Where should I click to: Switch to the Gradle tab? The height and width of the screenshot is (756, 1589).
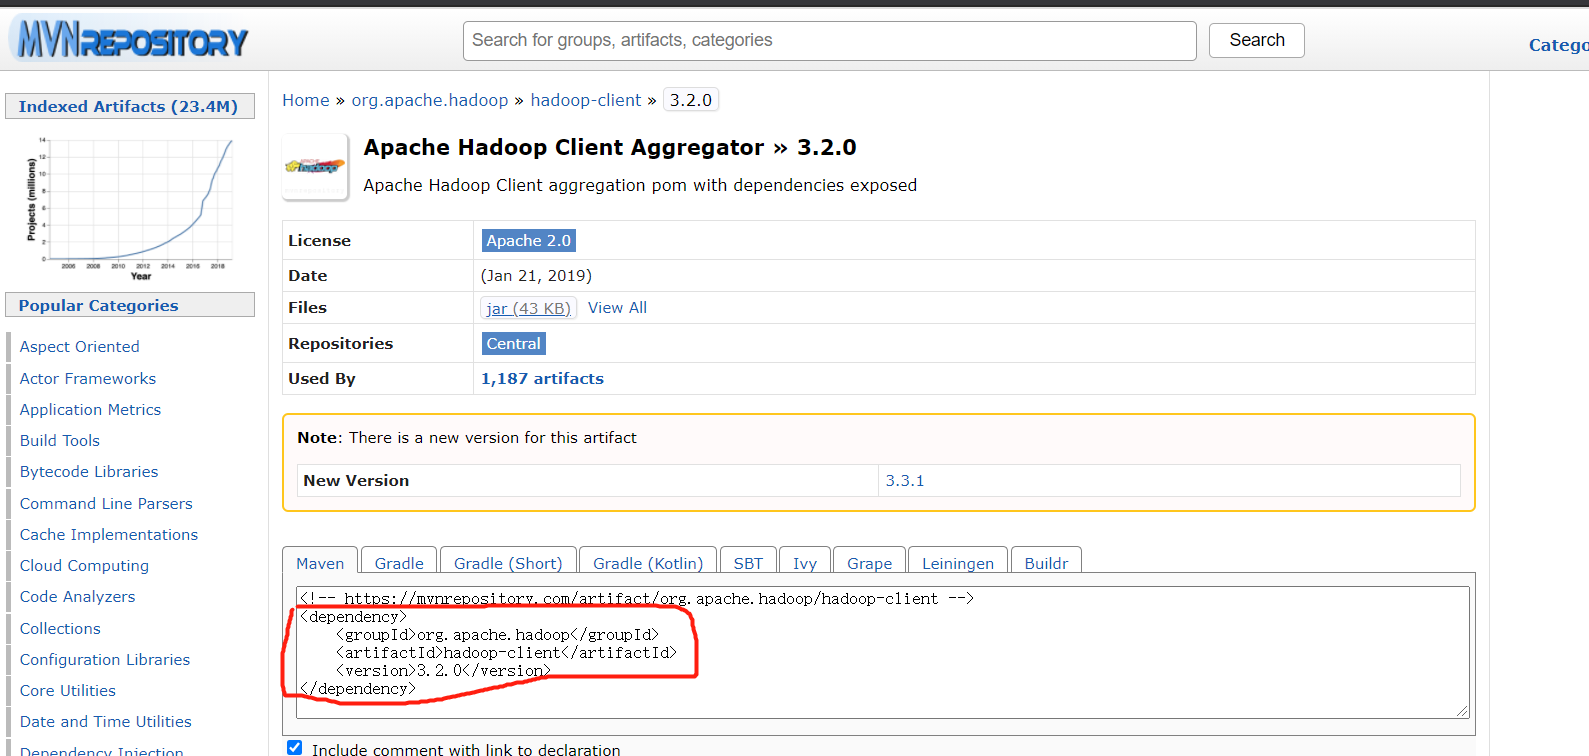pos(399,563)
